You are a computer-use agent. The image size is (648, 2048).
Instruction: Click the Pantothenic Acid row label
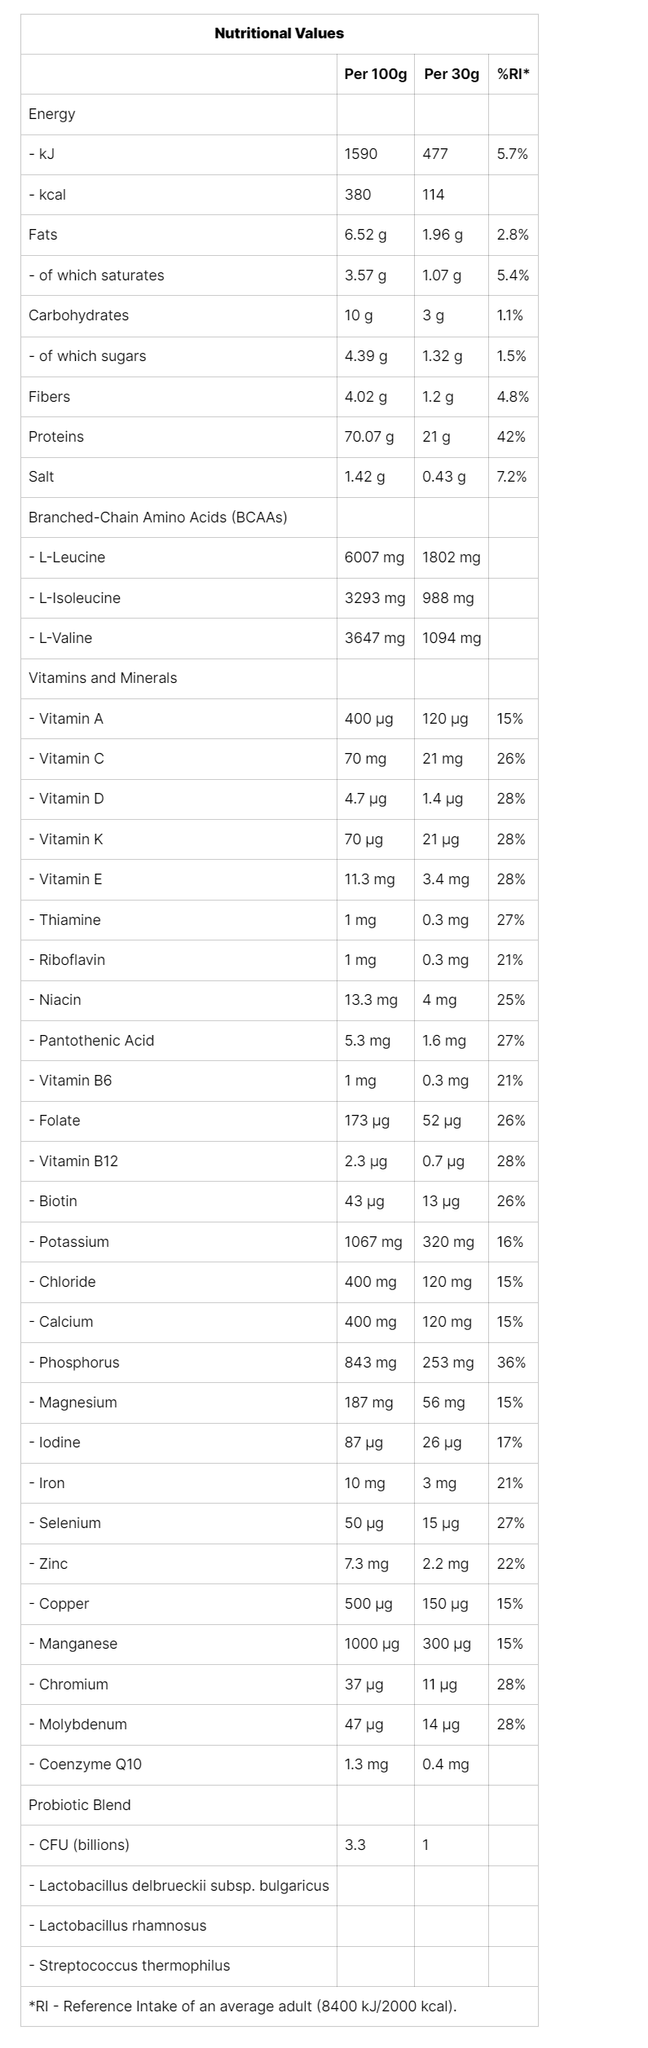[92, 1040]
